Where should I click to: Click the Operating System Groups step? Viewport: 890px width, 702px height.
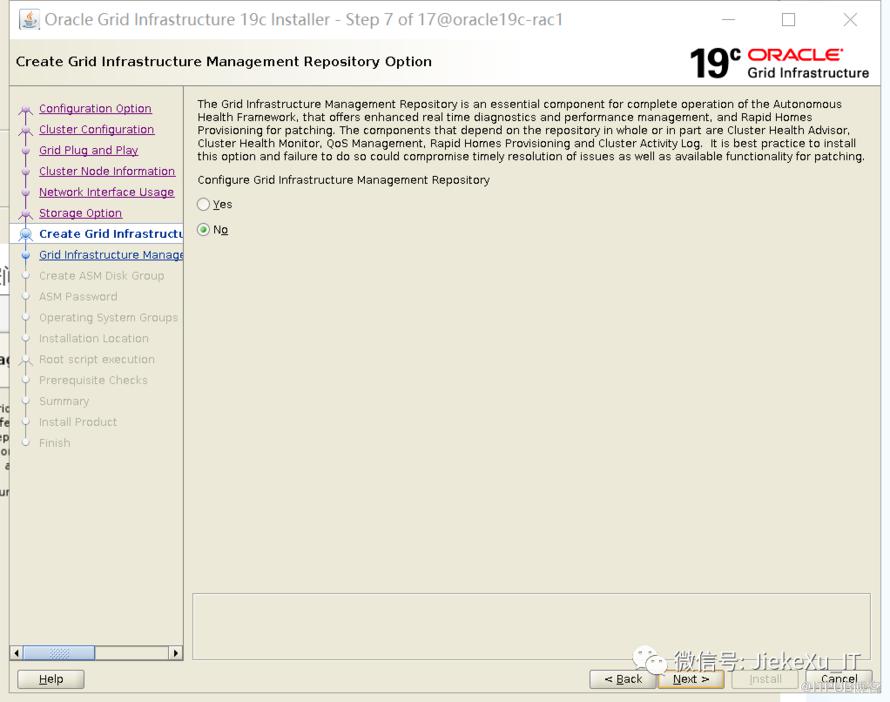pyautogui.click(x=108, y=318)
